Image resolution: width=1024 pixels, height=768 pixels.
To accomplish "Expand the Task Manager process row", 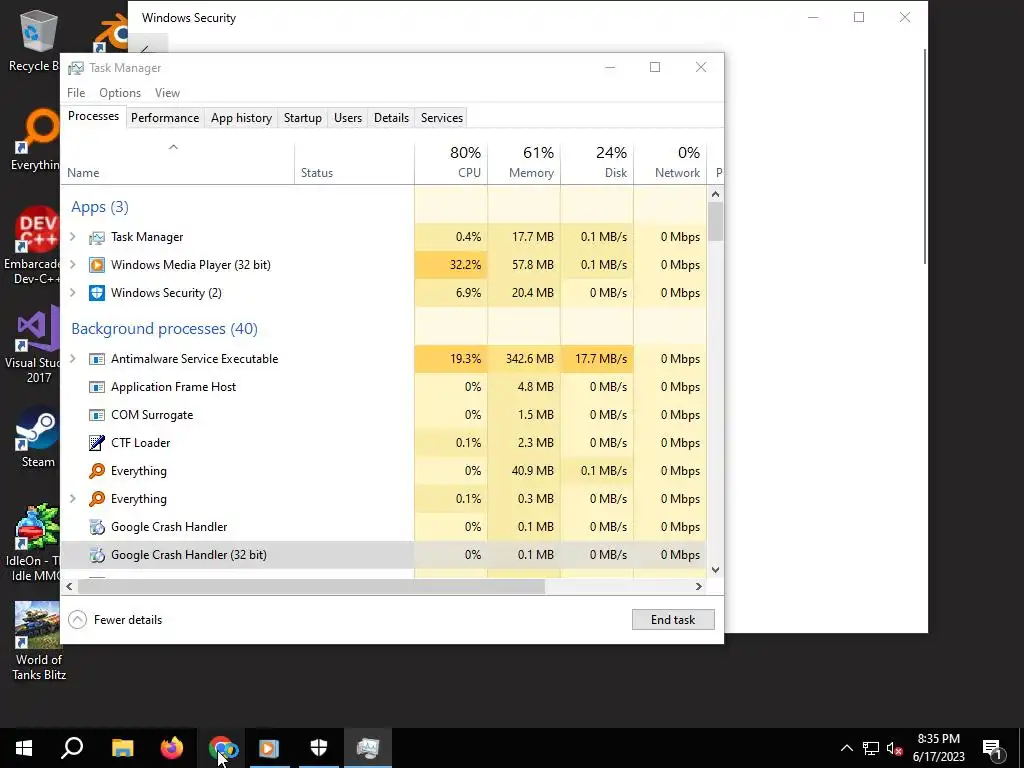I will 73,236.
